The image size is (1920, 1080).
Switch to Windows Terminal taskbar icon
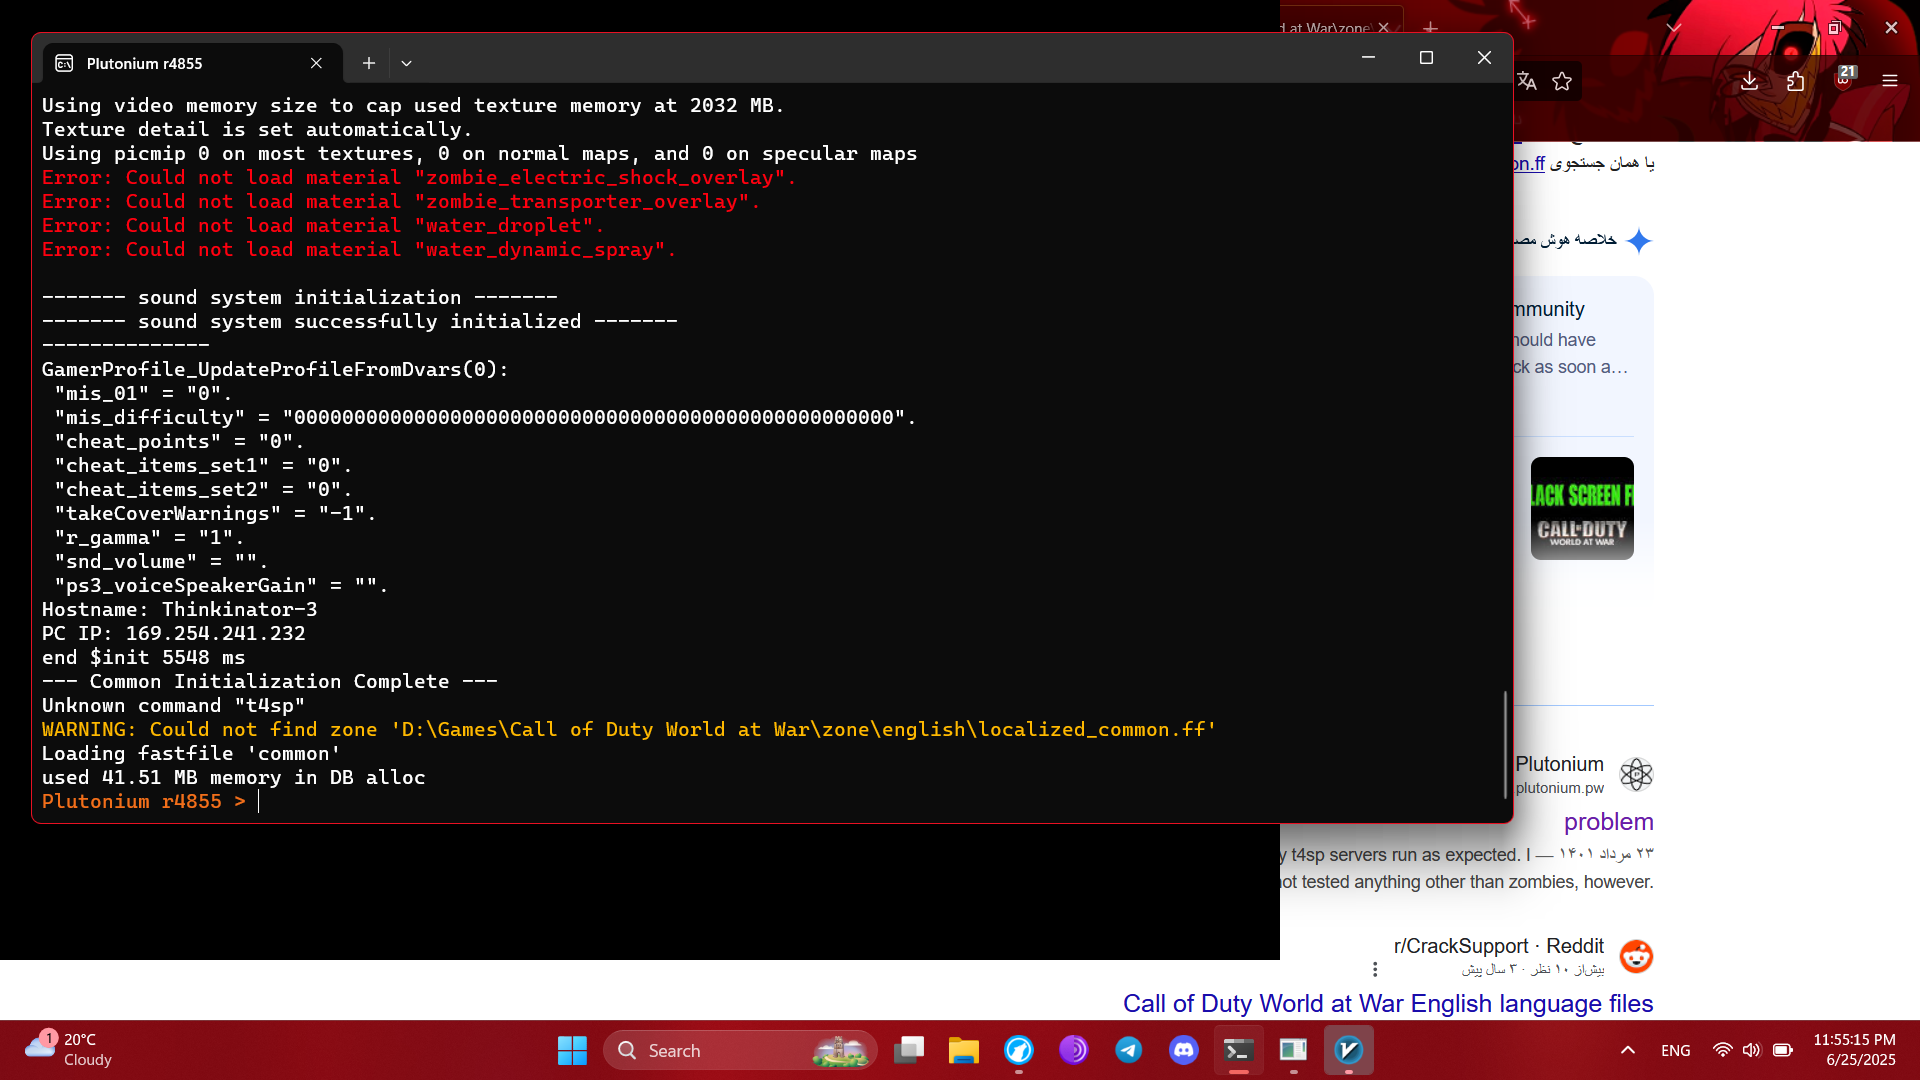coord(1239,1050)
